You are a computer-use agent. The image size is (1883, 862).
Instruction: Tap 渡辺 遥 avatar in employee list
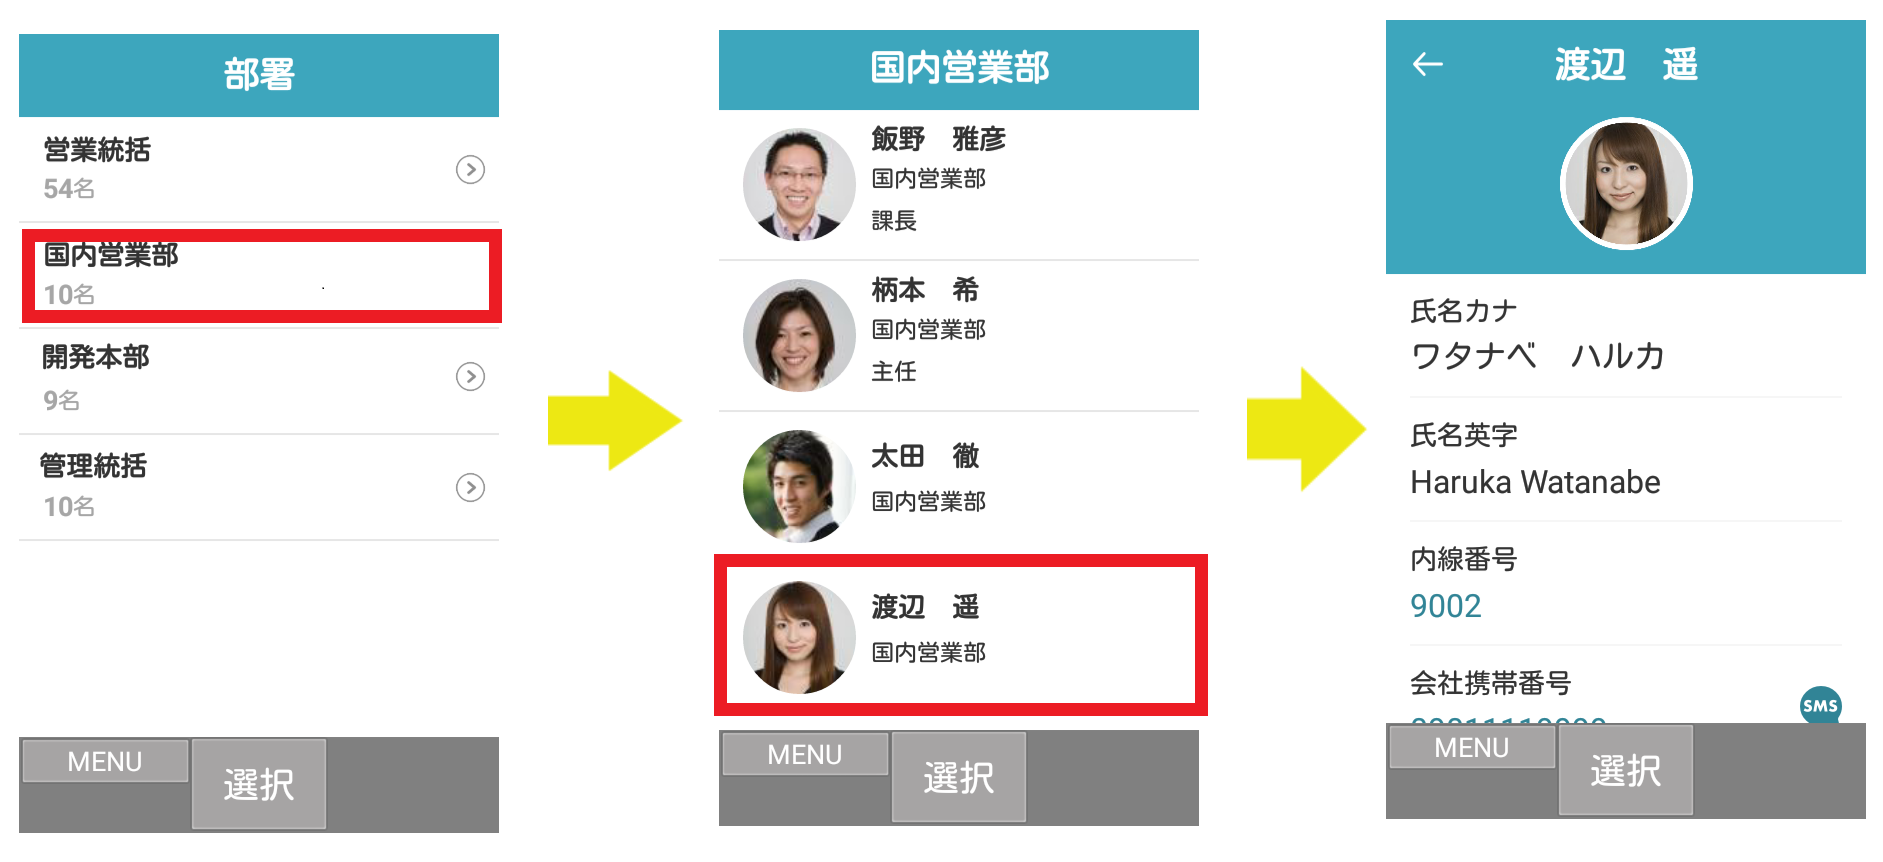coord(799,637)
